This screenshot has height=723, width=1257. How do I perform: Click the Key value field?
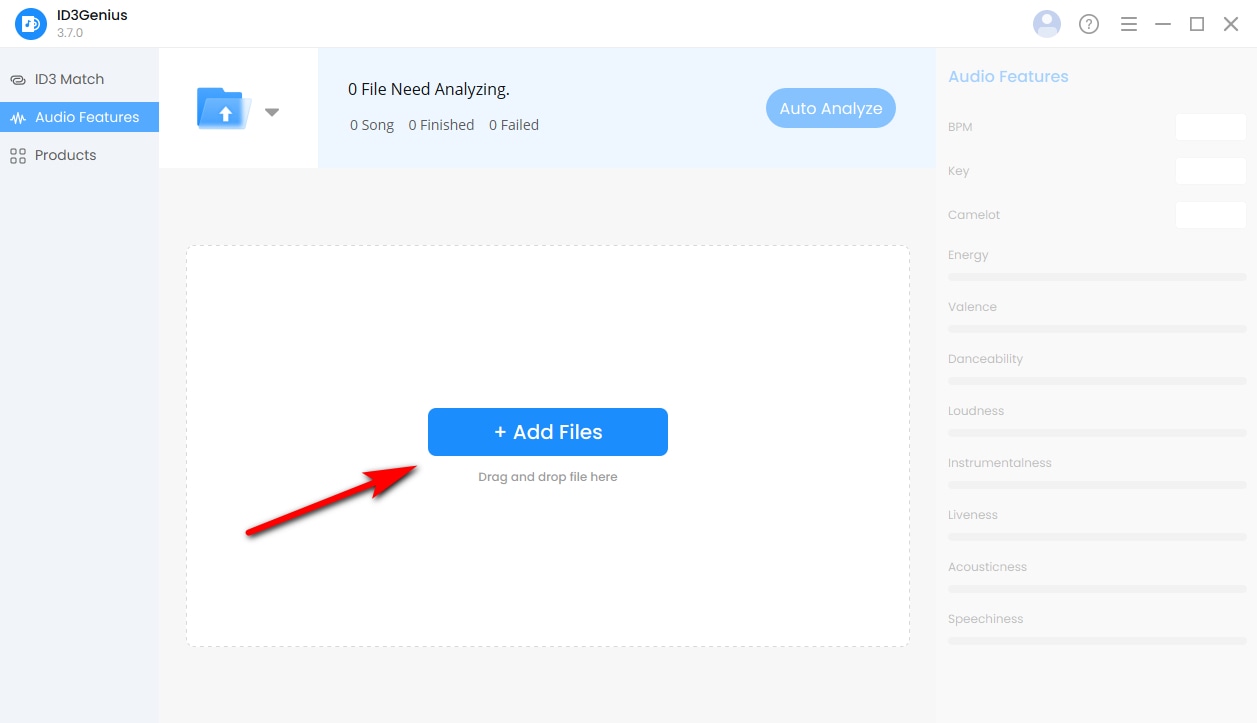tap(1210, 171)
